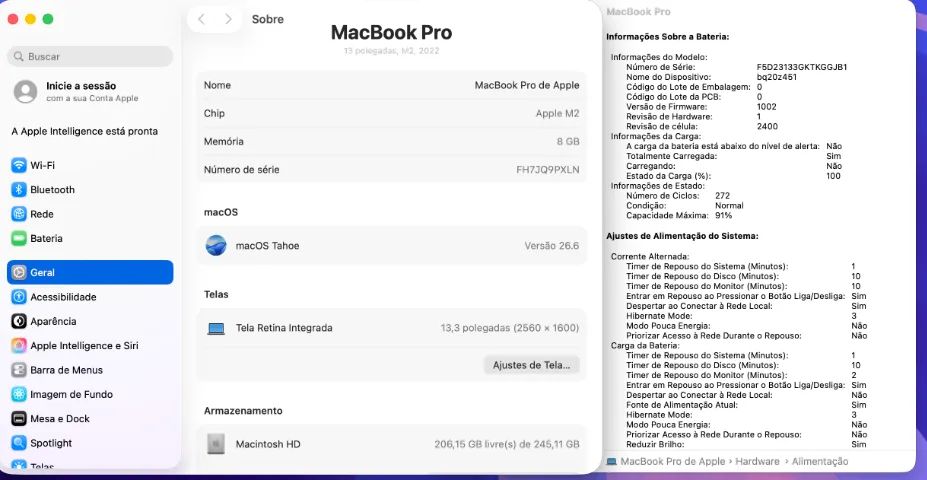Click Versão de Firmware value 1002
This screenshot has width=927, height=480.
tap(767, 106)
